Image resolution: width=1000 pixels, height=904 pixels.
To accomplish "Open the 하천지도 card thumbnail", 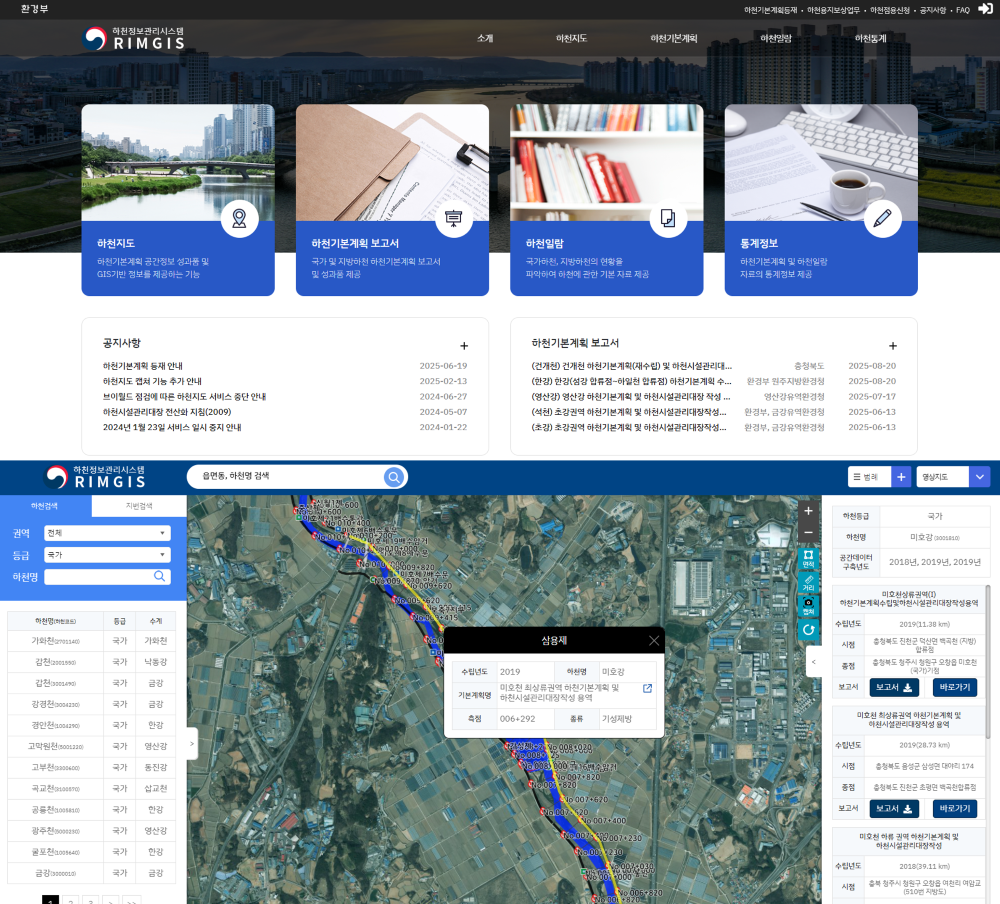I will (178, 163).
